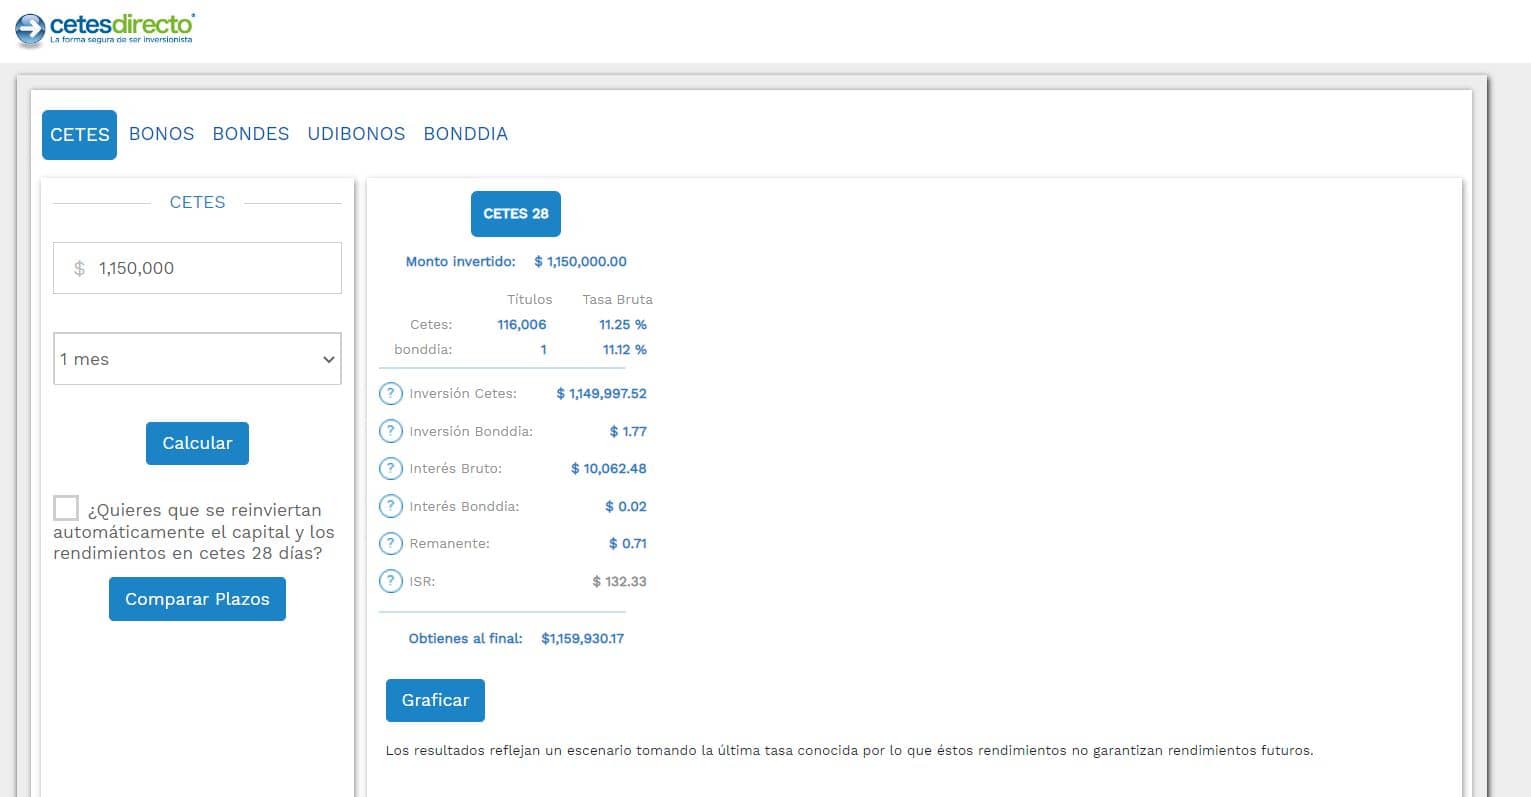Switch to the UDIBONOS tab
The image size is (1531, 797).
click(356, 134)
